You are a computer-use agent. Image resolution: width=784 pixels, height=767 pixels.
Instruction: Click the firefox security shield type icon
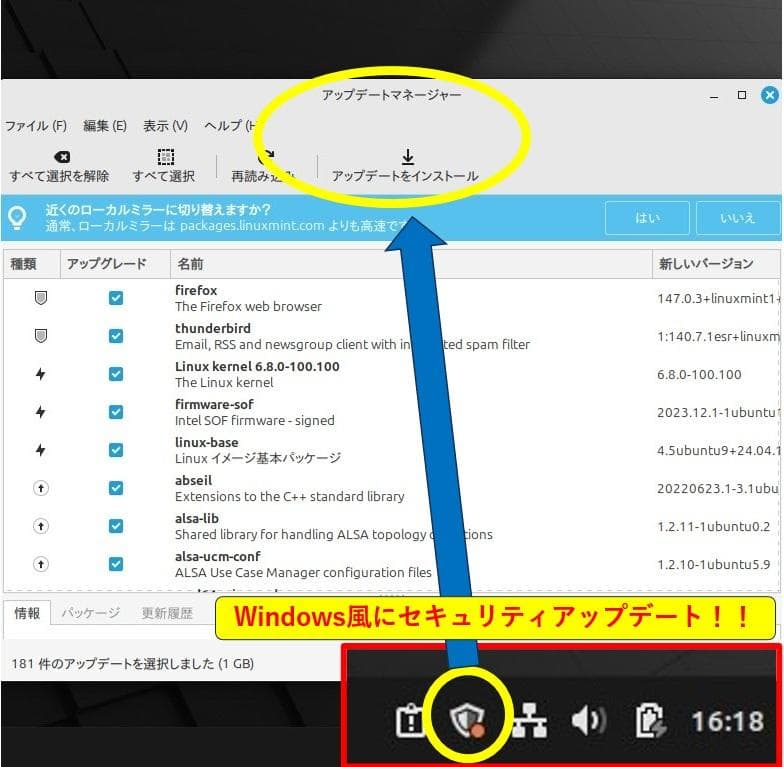click(x=41, y=298)
